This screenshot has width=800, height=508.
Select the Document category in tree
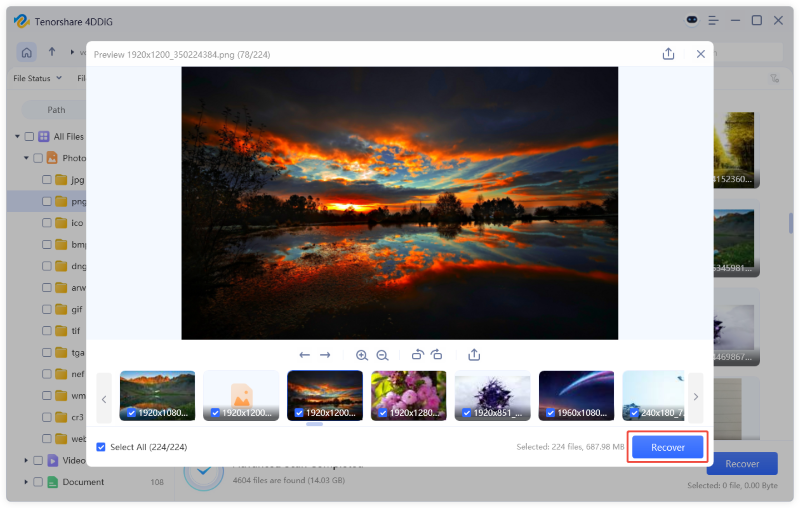pos(83,482)
